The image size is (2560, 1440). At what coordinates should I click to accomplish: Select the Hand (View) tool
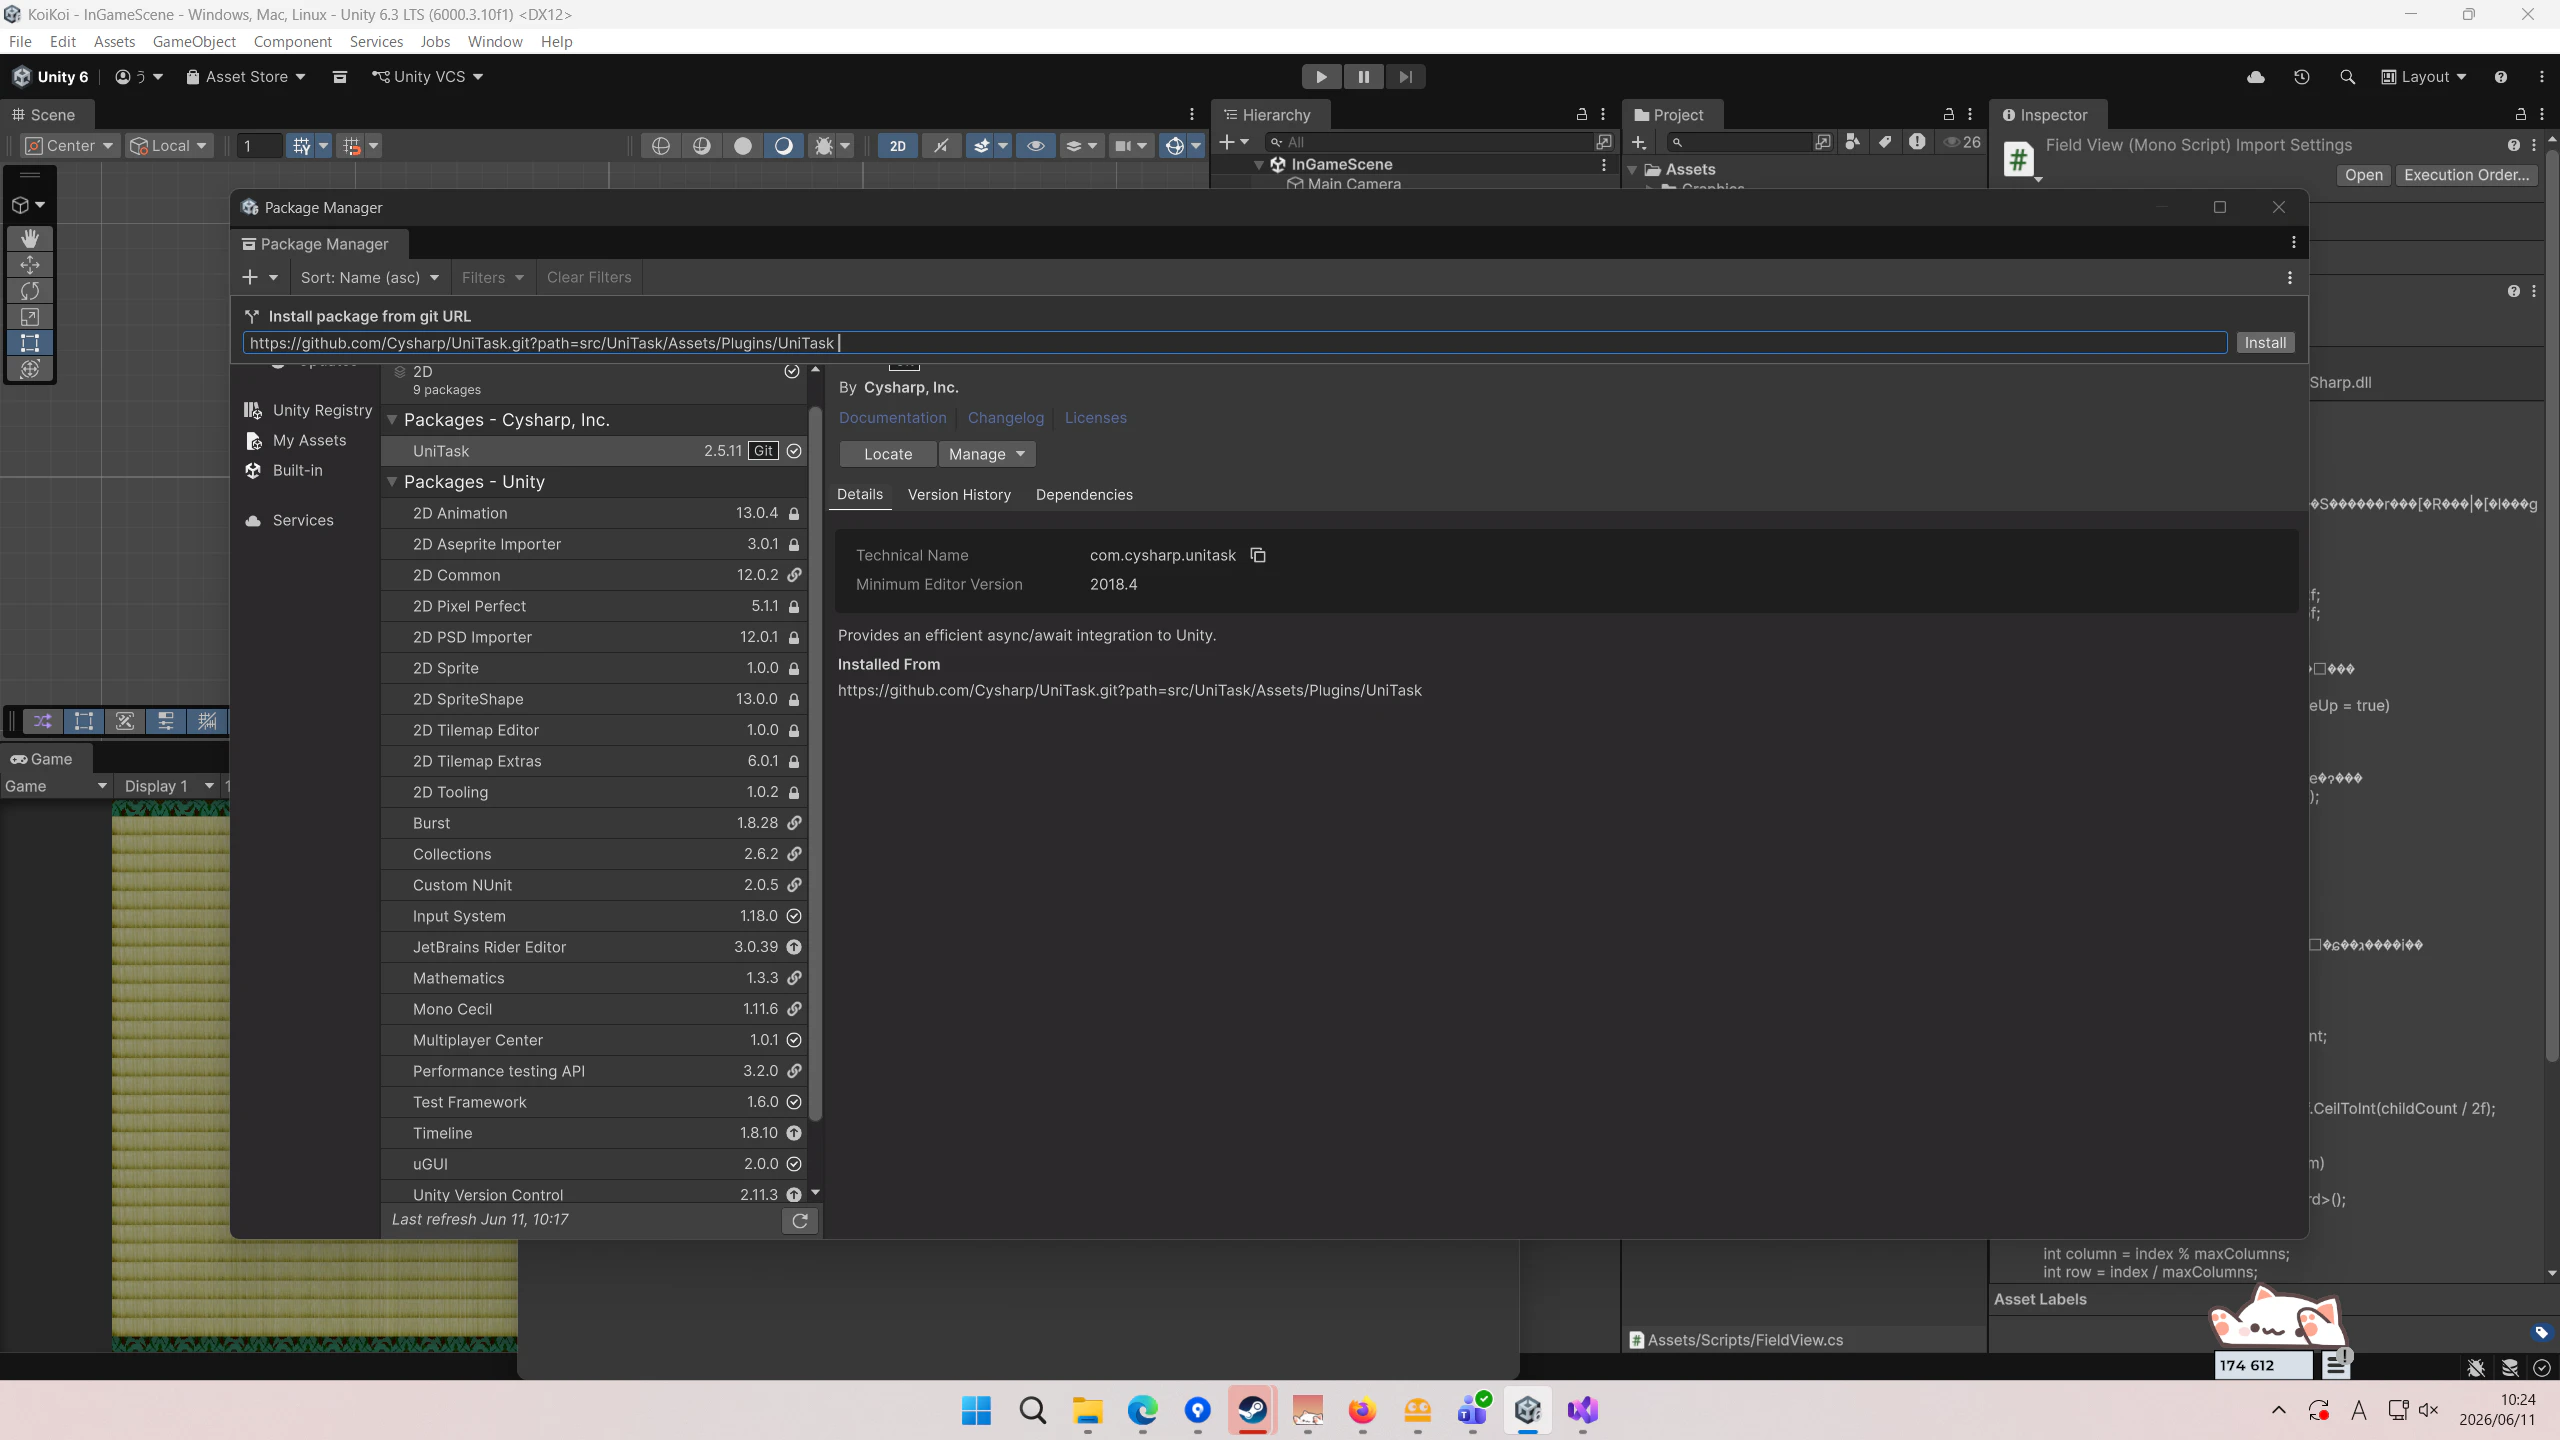pyautogui.click(x=30, y=238)
